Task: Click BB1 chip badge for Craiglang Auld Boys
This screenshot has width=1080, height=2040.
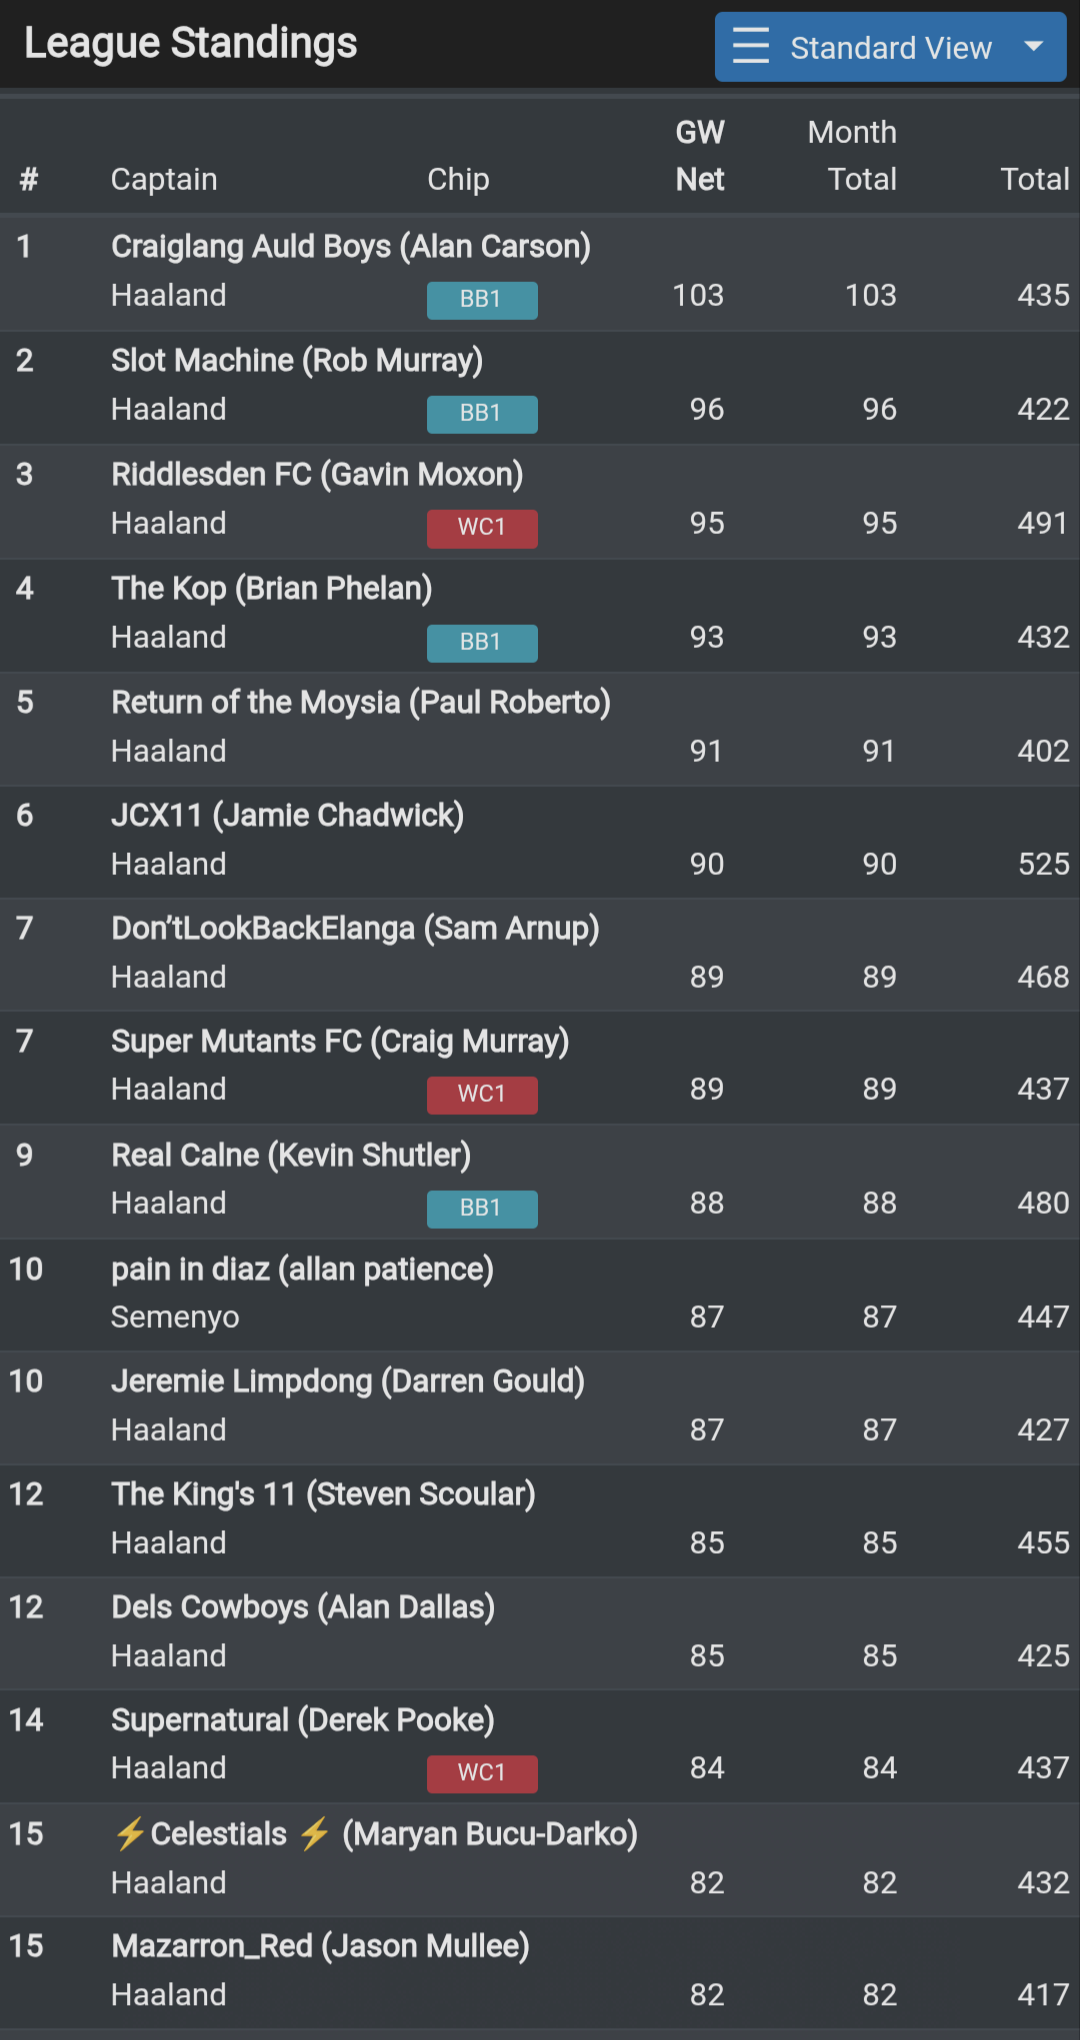Action: pos(482,299)
